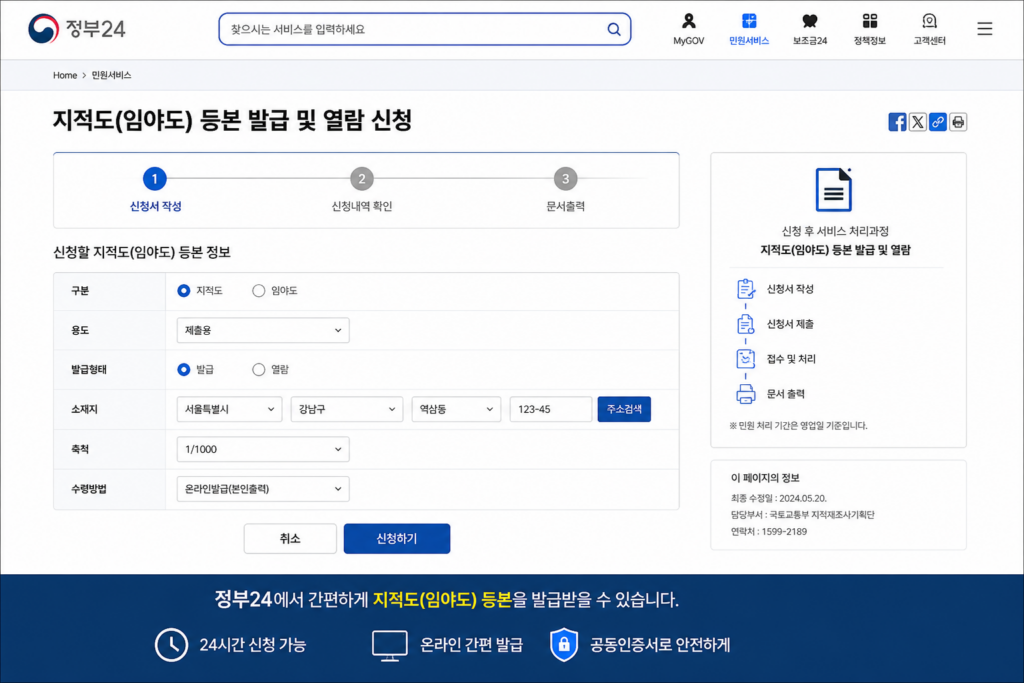Click 담당부서 국토교통부 text
The width and height of the screenshot is (1024, 683).
pyautogui.click(x=803, y=515)
